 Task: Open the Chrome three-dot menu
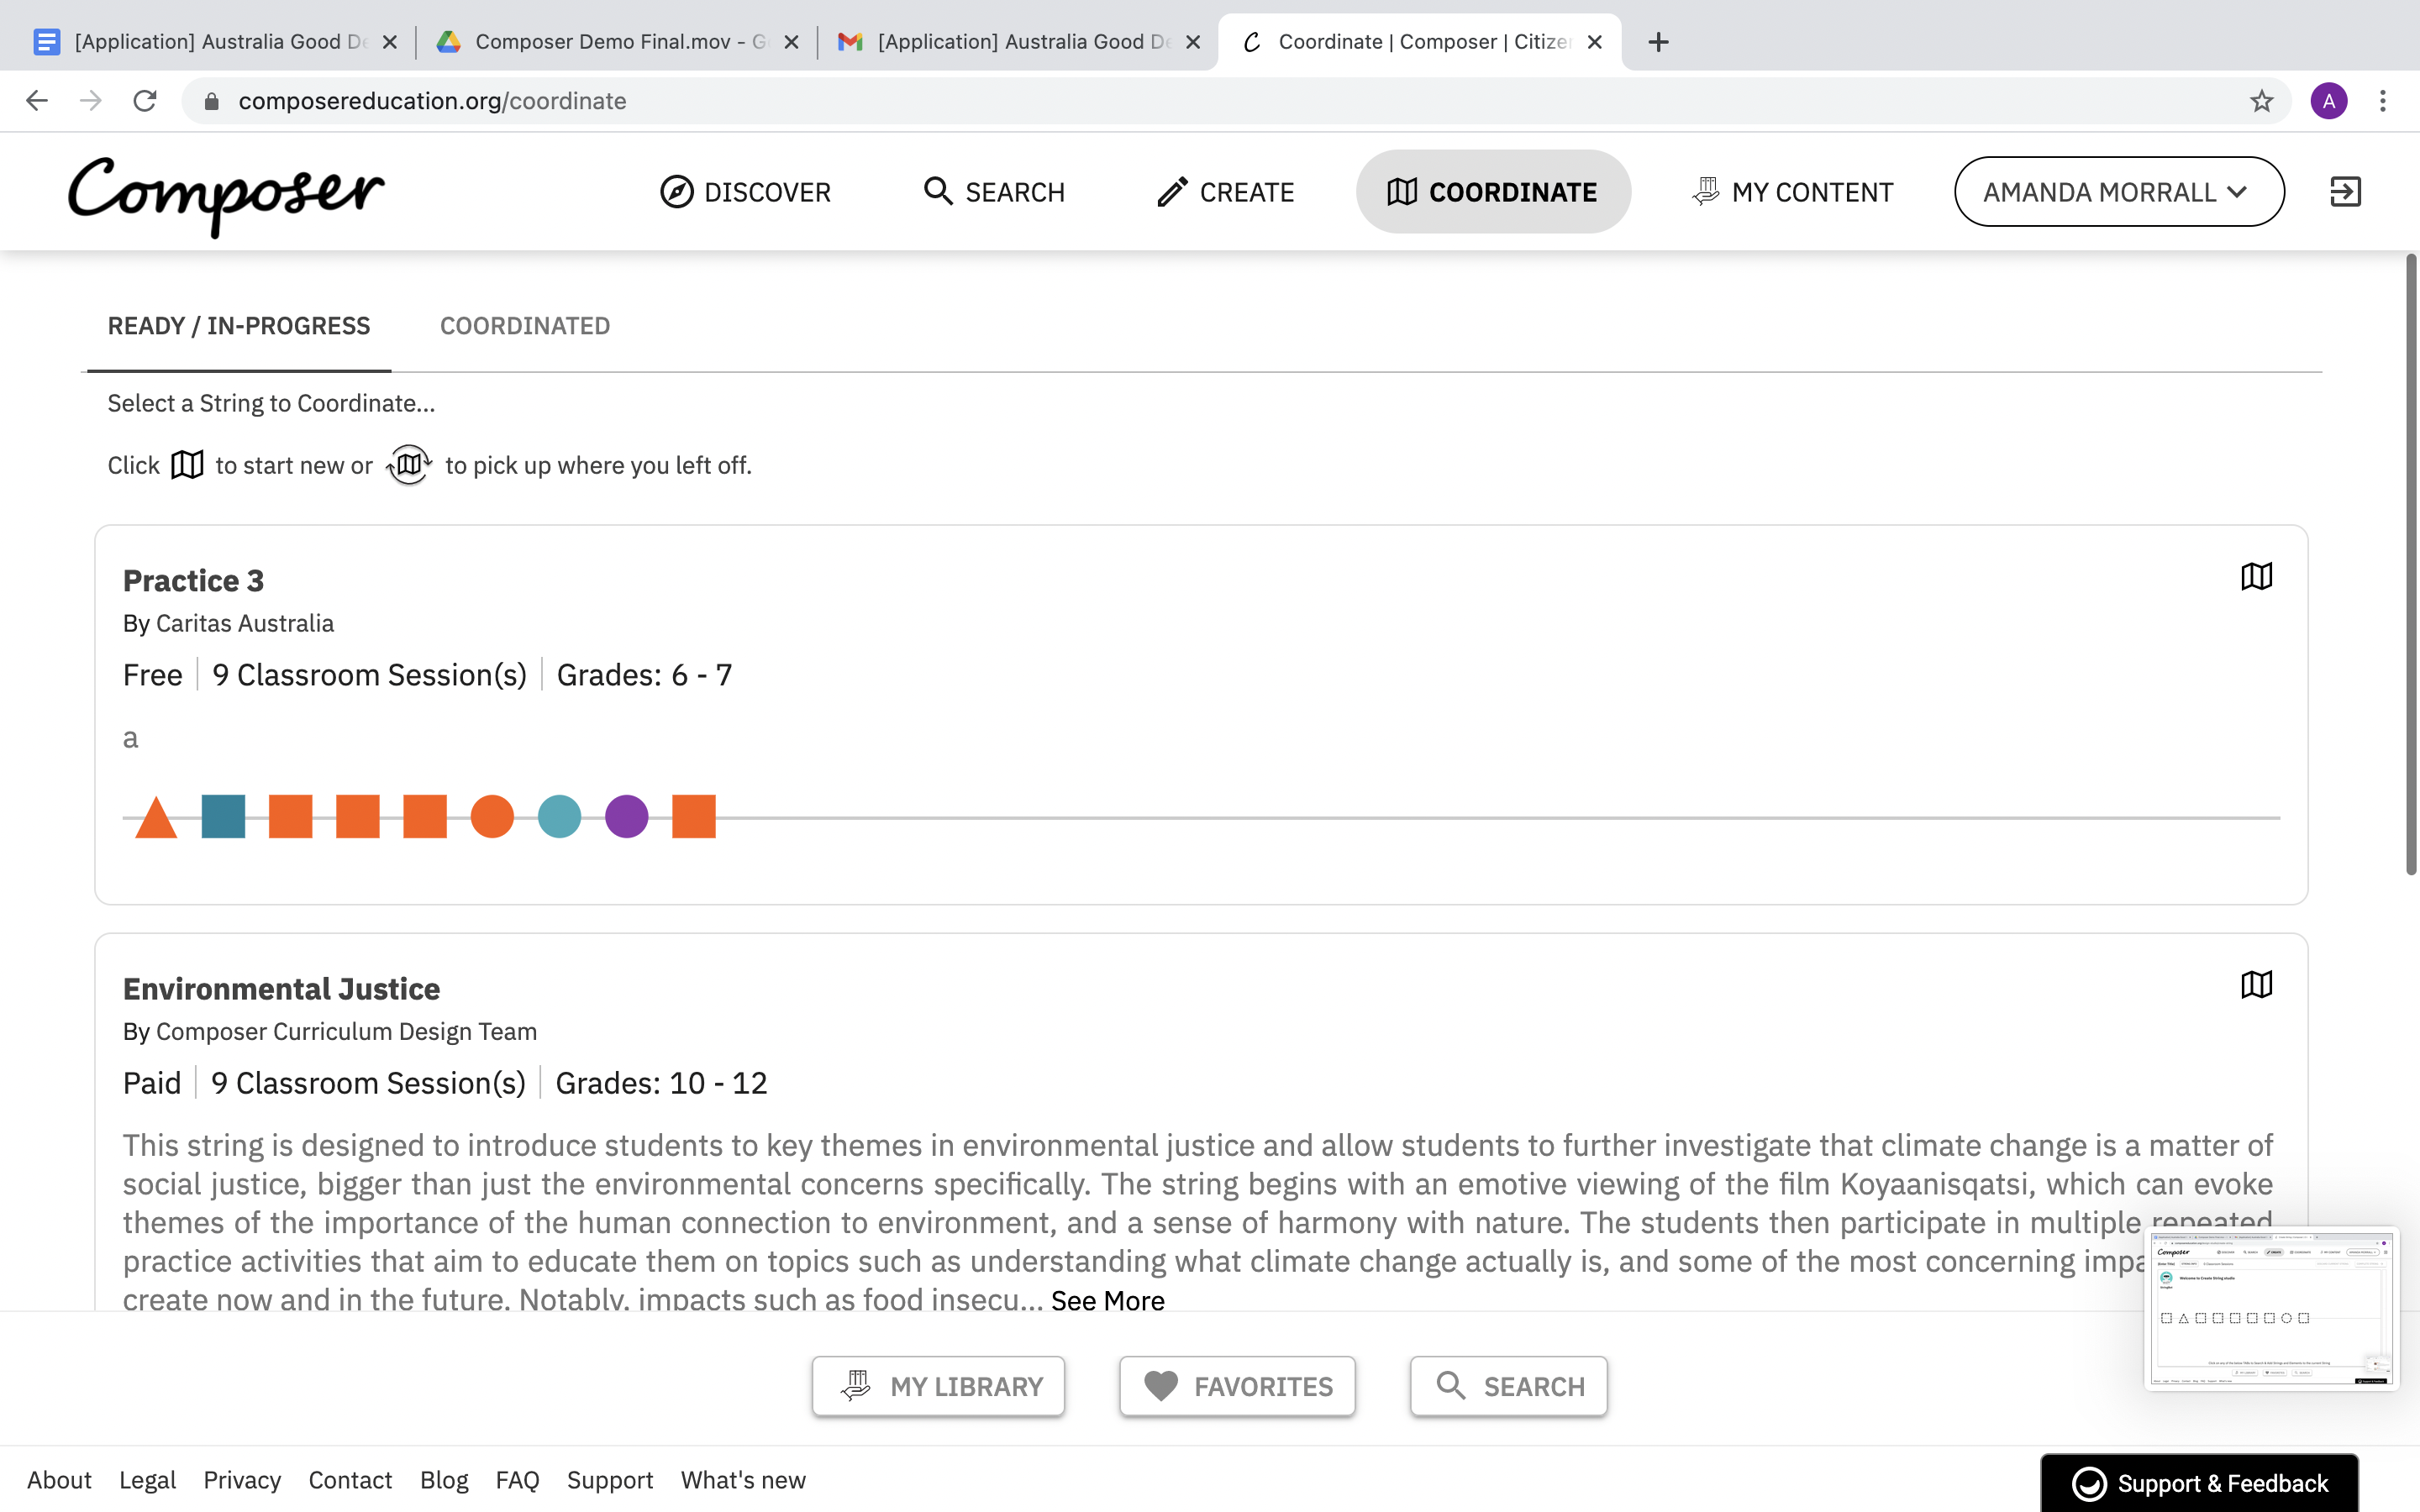click(2383, 101)
